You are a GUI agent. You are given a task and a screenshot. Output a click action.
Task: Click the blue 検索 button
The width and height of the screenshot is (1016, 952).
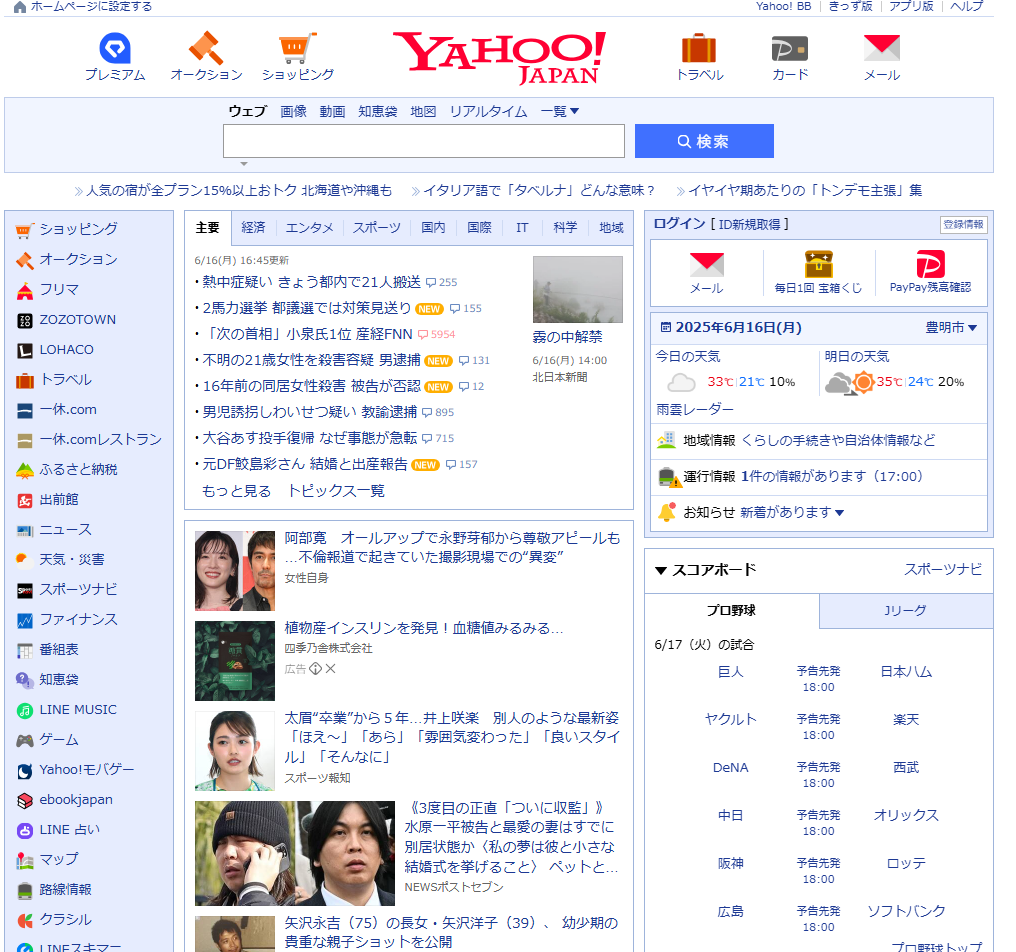[x=704, y=141]
